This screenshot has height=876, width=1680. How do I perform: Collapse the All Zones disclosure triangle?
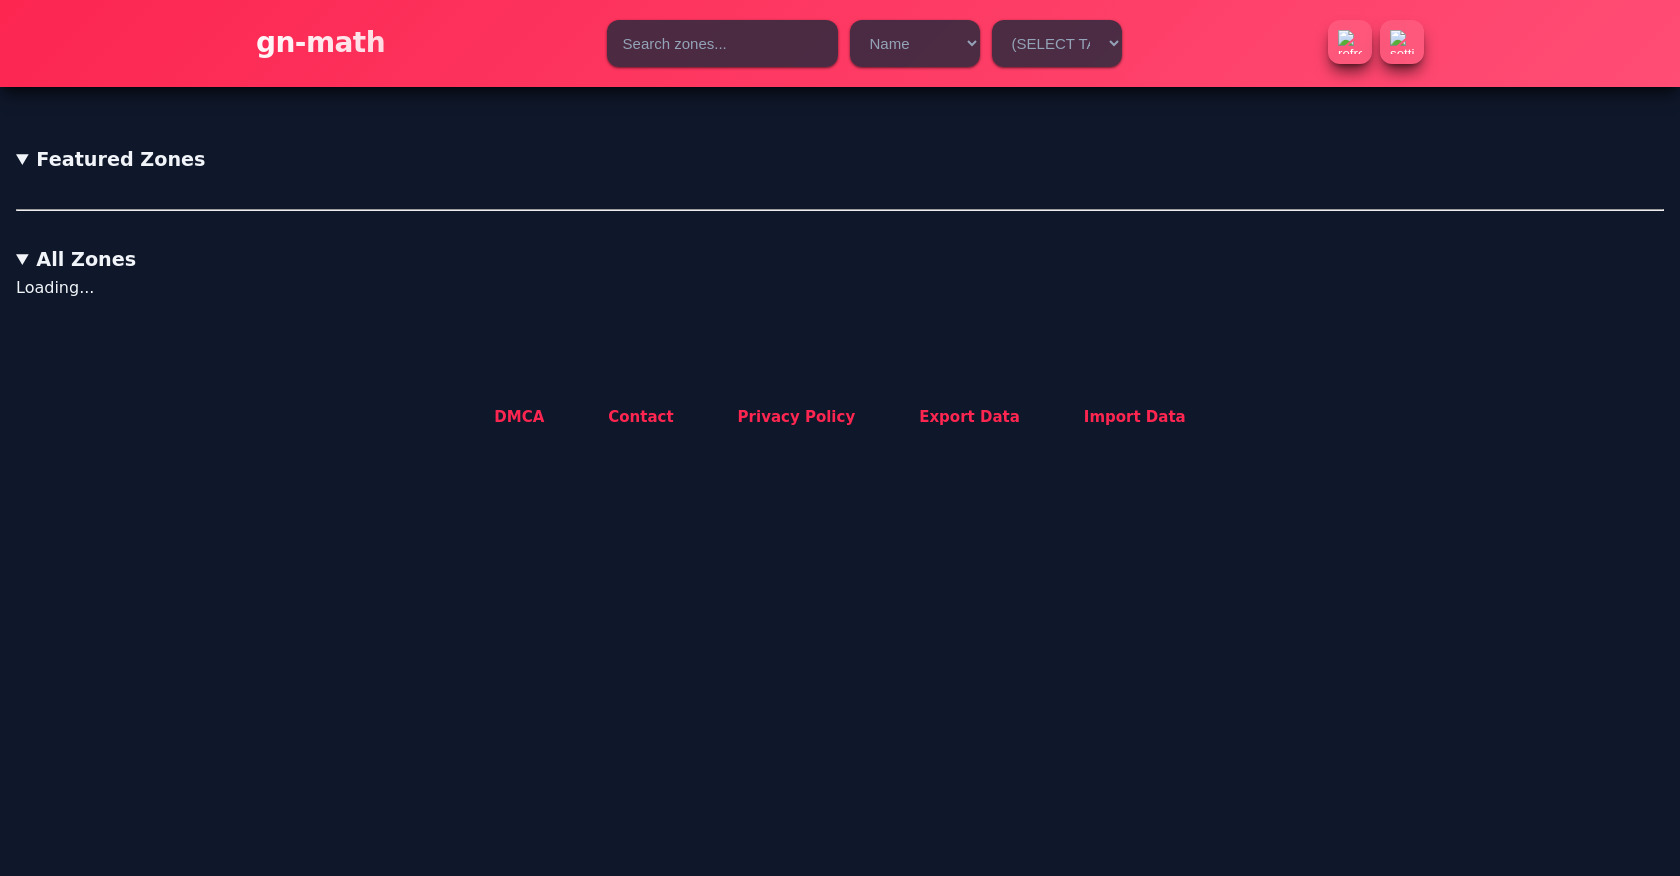click(x=22, y=260)
